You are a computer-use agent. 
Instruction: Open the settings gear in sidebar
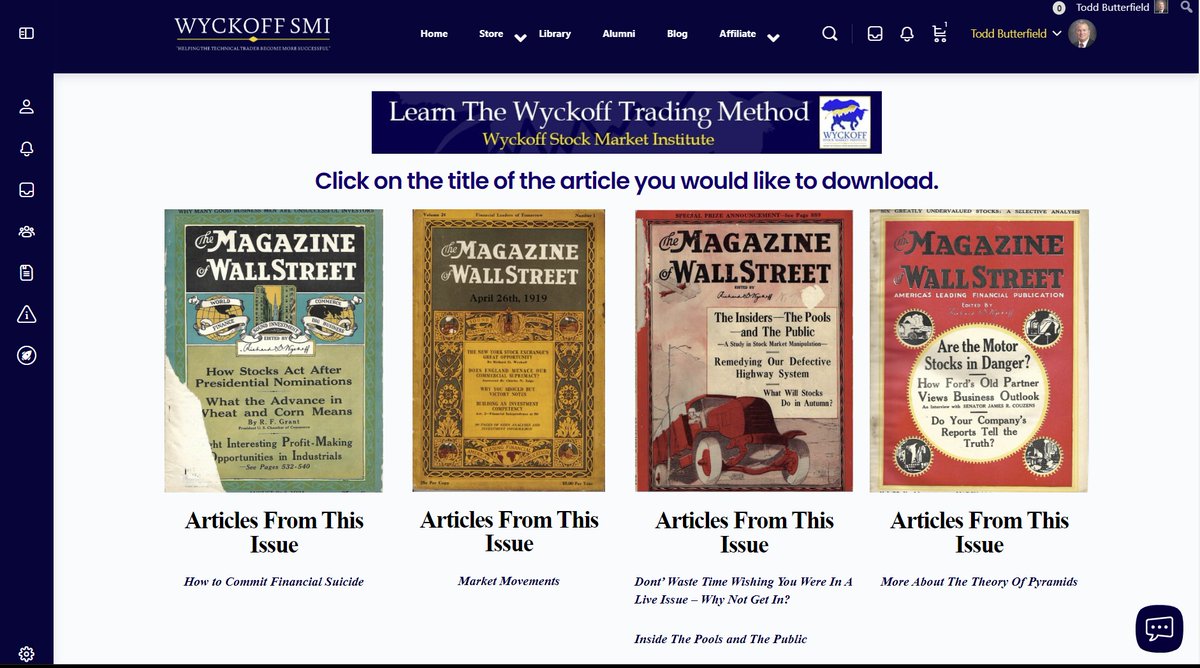(x=27, y=654)
